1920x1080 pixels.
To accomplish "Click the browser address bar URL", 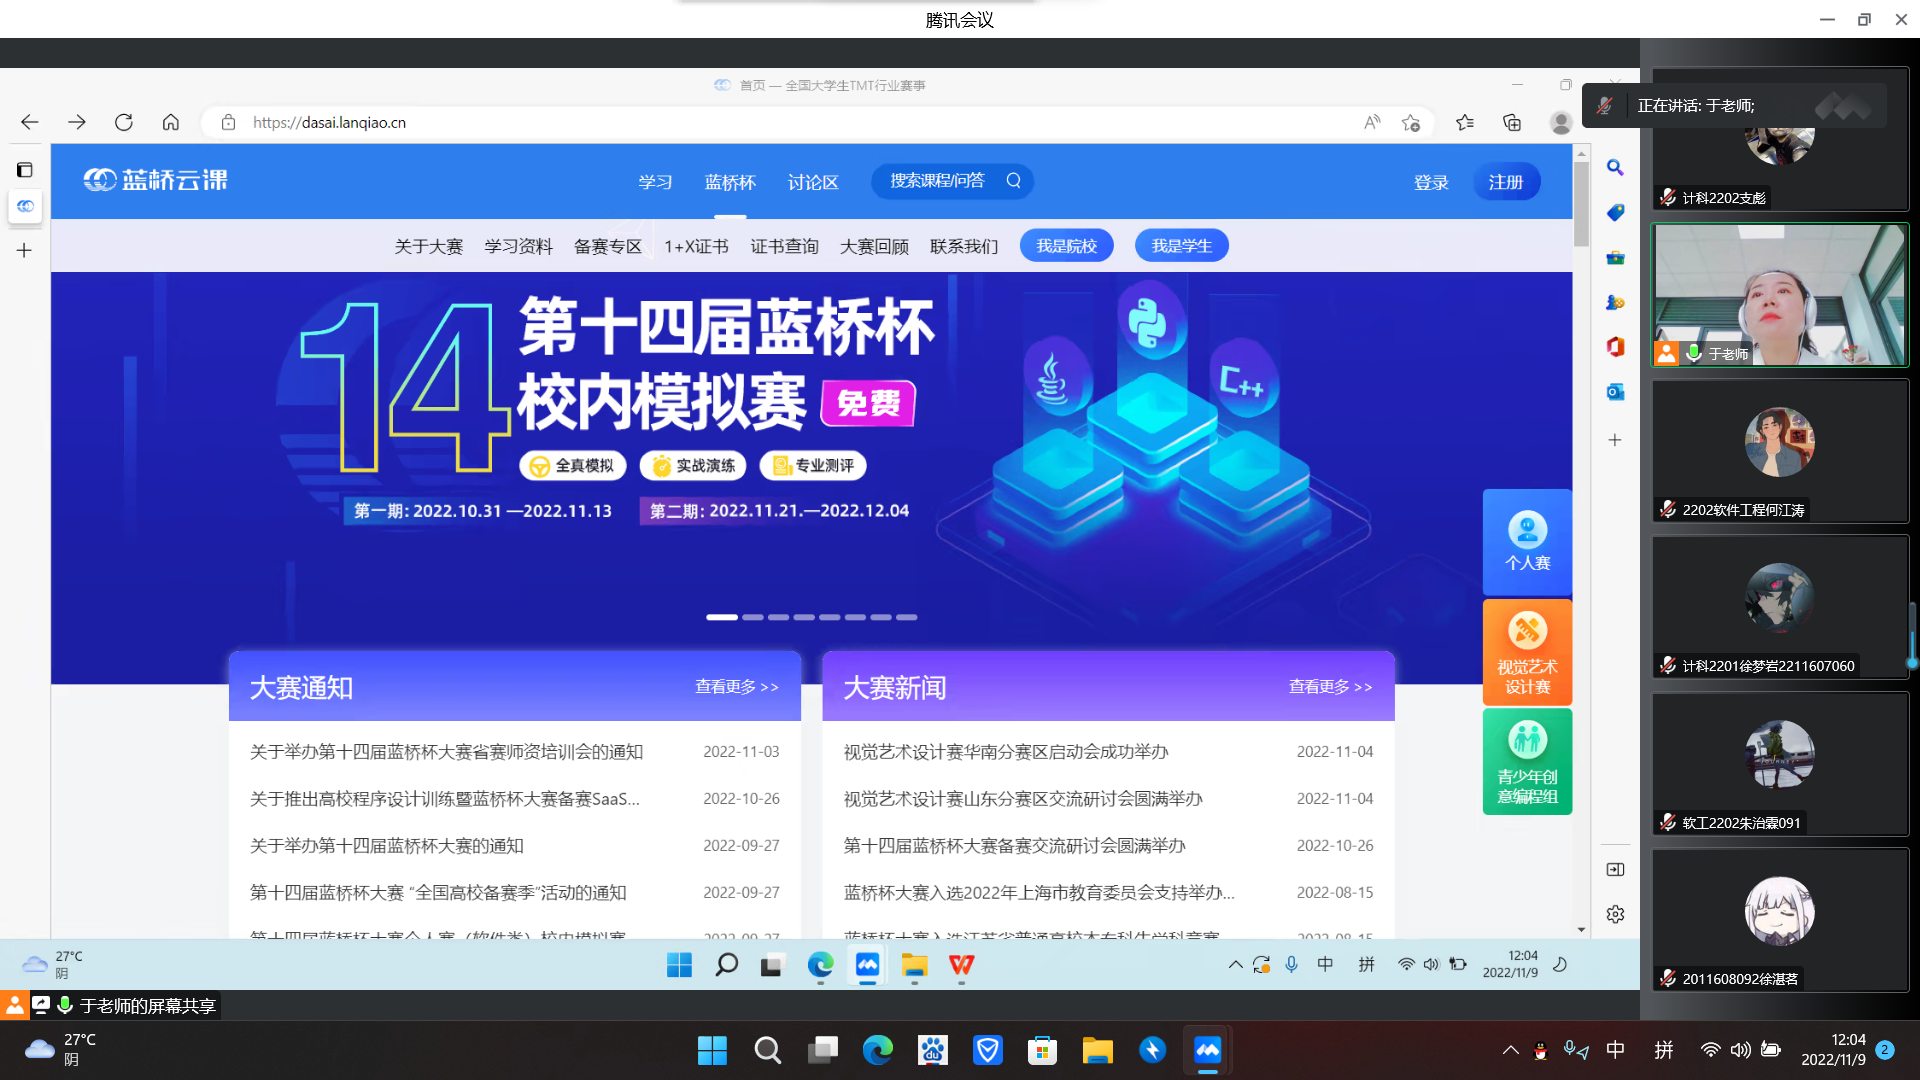I will tap(329, 122).
